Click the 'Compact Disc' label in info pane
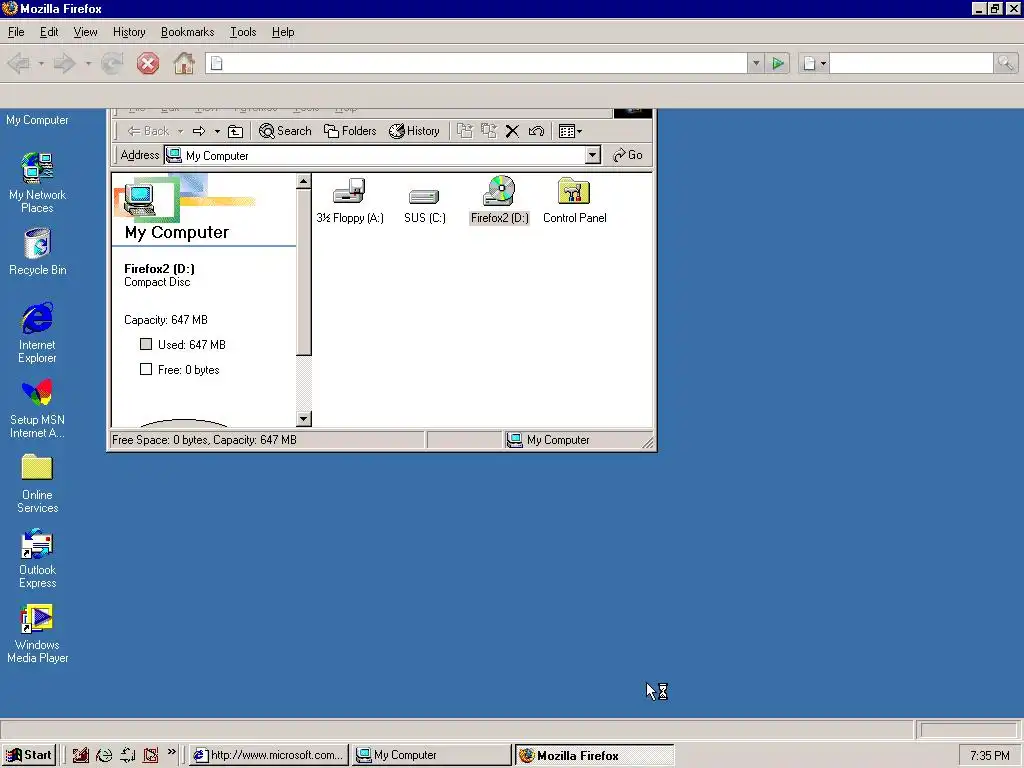1024x768 pixels. (157, 282)
